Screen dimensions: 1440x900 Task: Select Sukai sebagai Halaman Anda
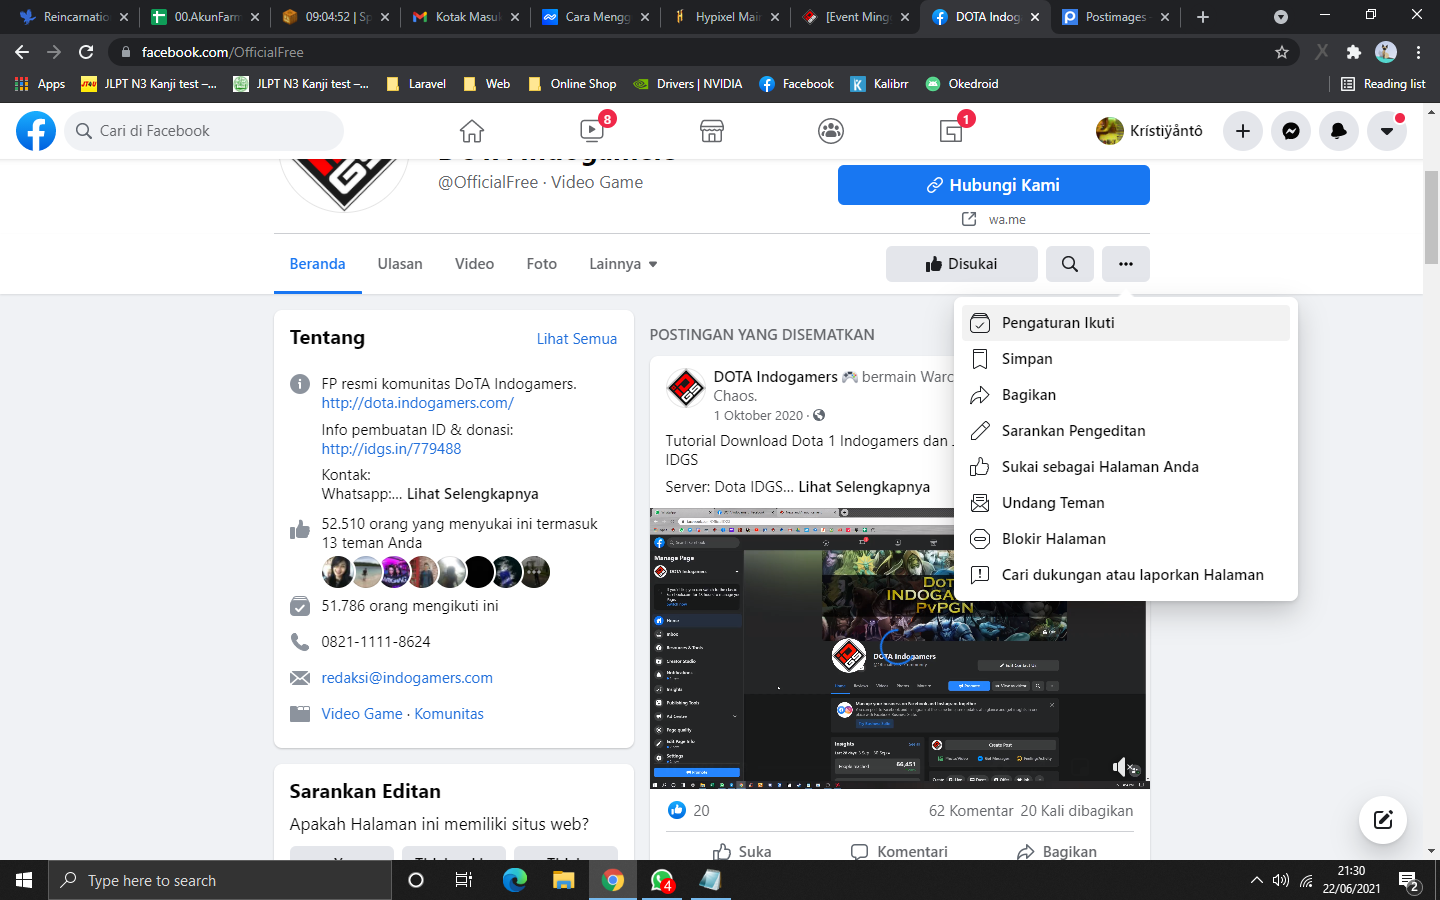click(1126, 467)
